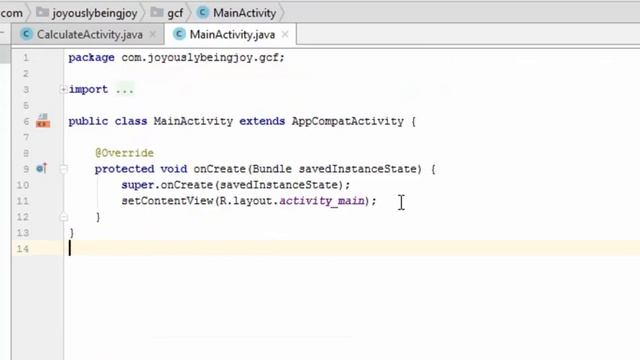Click the com breadcrumb item
Screen dimensions: 640x360
click(11, 13)
